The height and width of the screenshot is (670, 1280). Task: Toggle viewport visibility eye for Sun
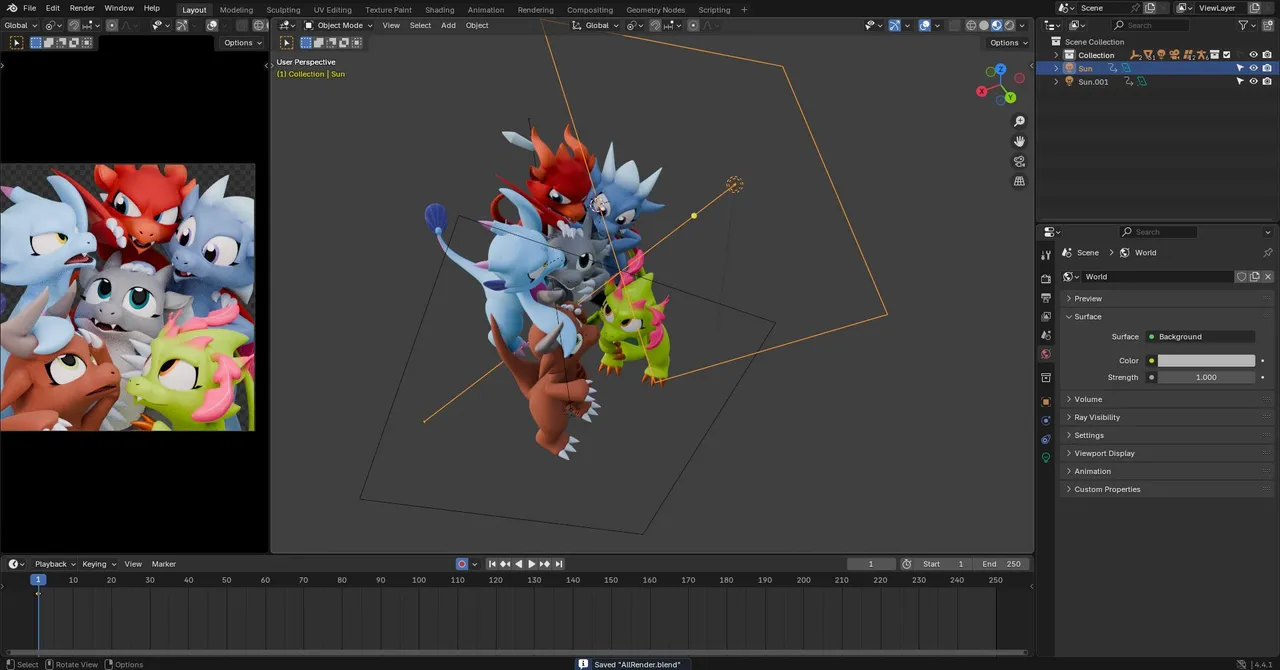point(1253,68)
